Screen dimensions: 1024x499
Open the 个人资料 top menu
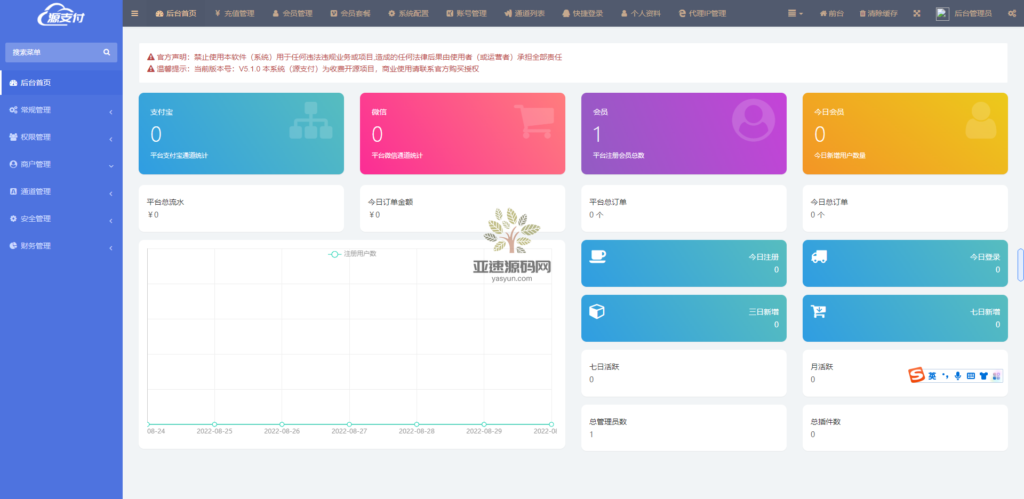click(641, 13)
